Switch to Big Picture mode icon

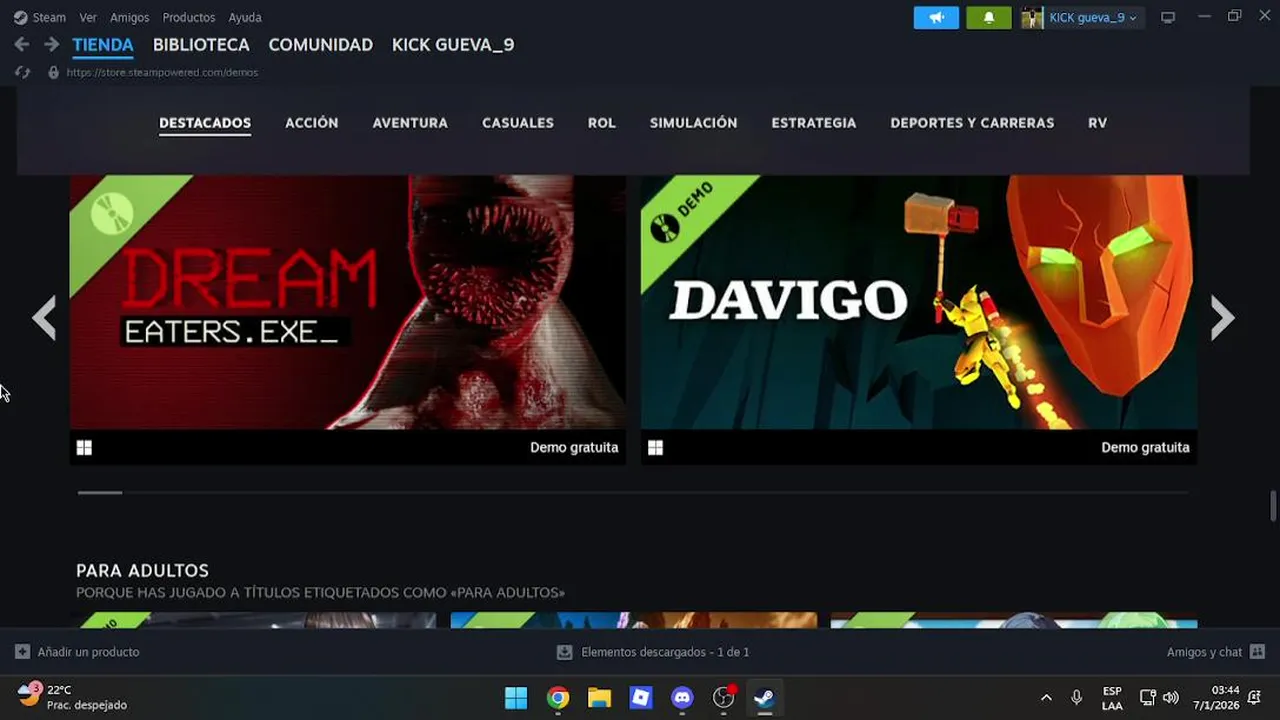pyautogui.click(x=1167, y=17)
